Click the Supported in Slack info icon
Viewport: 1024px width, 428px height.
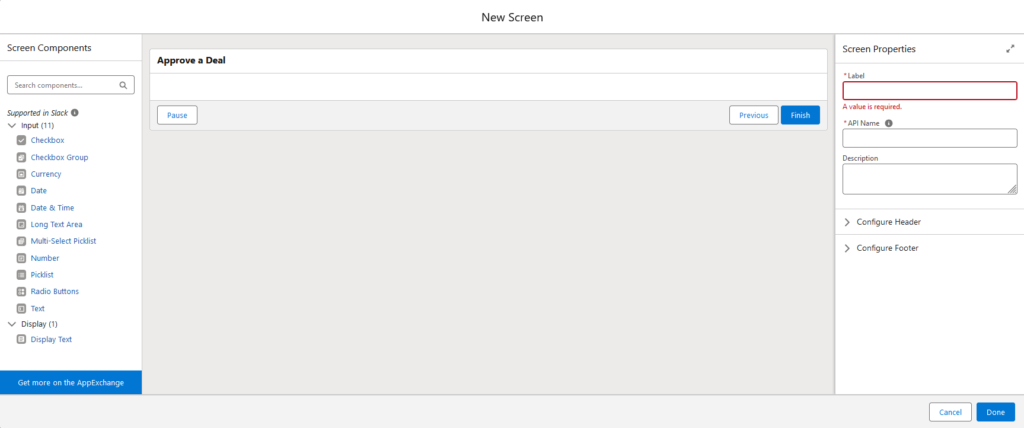point(75,113)
